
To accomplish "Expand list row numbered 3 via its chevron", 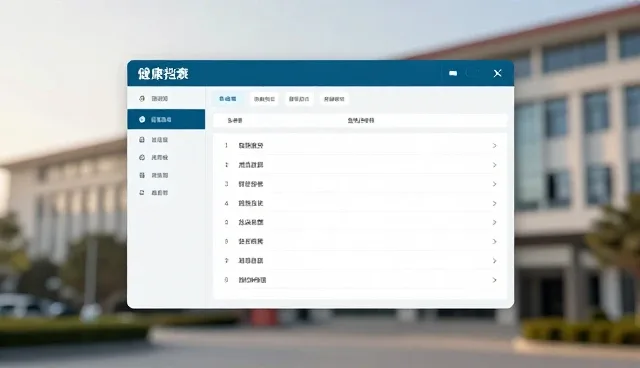I will (x=494, y=184).
